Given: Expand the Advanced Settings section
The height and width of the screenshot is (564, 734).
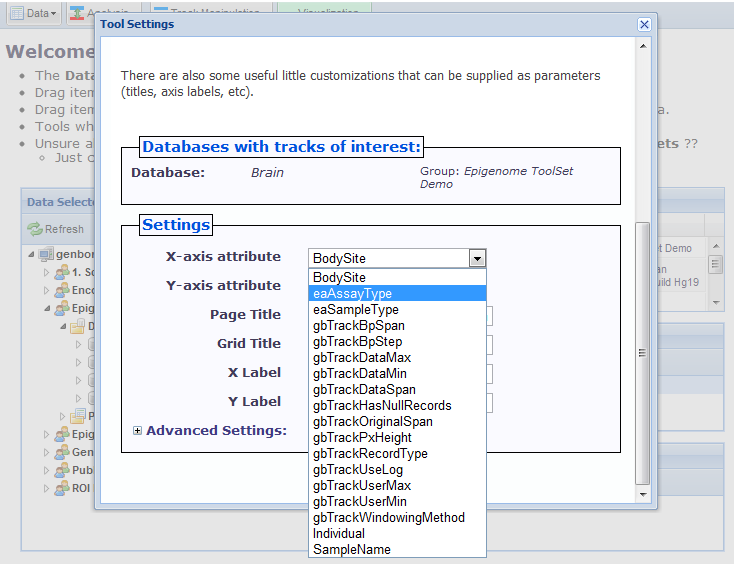Looking at the screenshot, I should pos(138,431).
